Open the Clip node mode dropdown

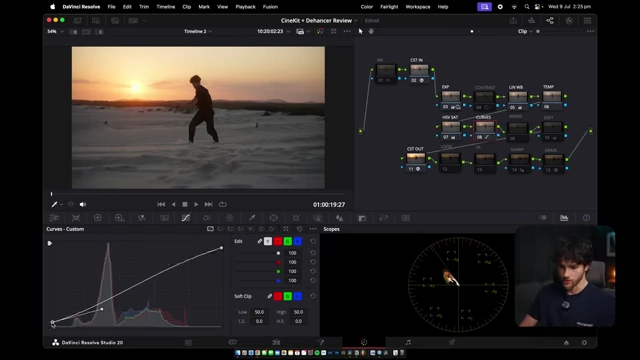coord(525,31)
